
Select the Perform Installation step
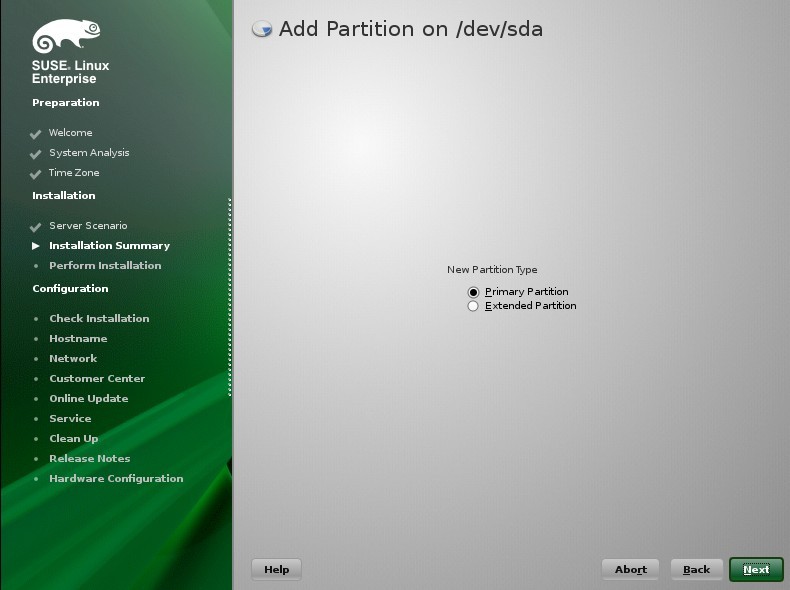105,266
